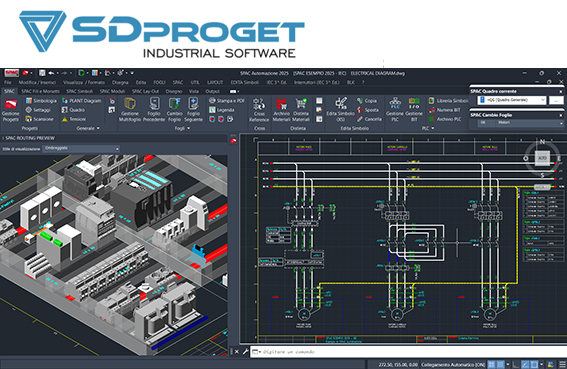Open the File menu
This screenshot has width=567, height=369.
tap(8, 82)
